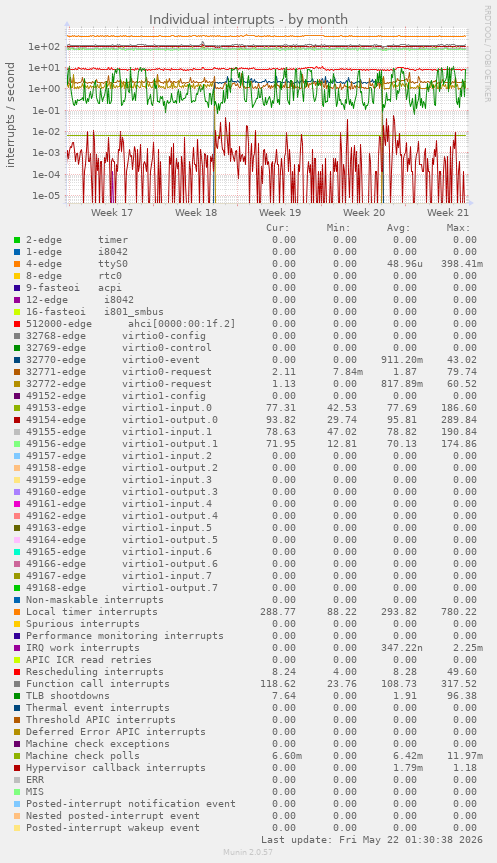Click the virtio1-output.0 dark red swatch
Image resolution: width=497 pixels, height=863 pixels.
(17, 420)
